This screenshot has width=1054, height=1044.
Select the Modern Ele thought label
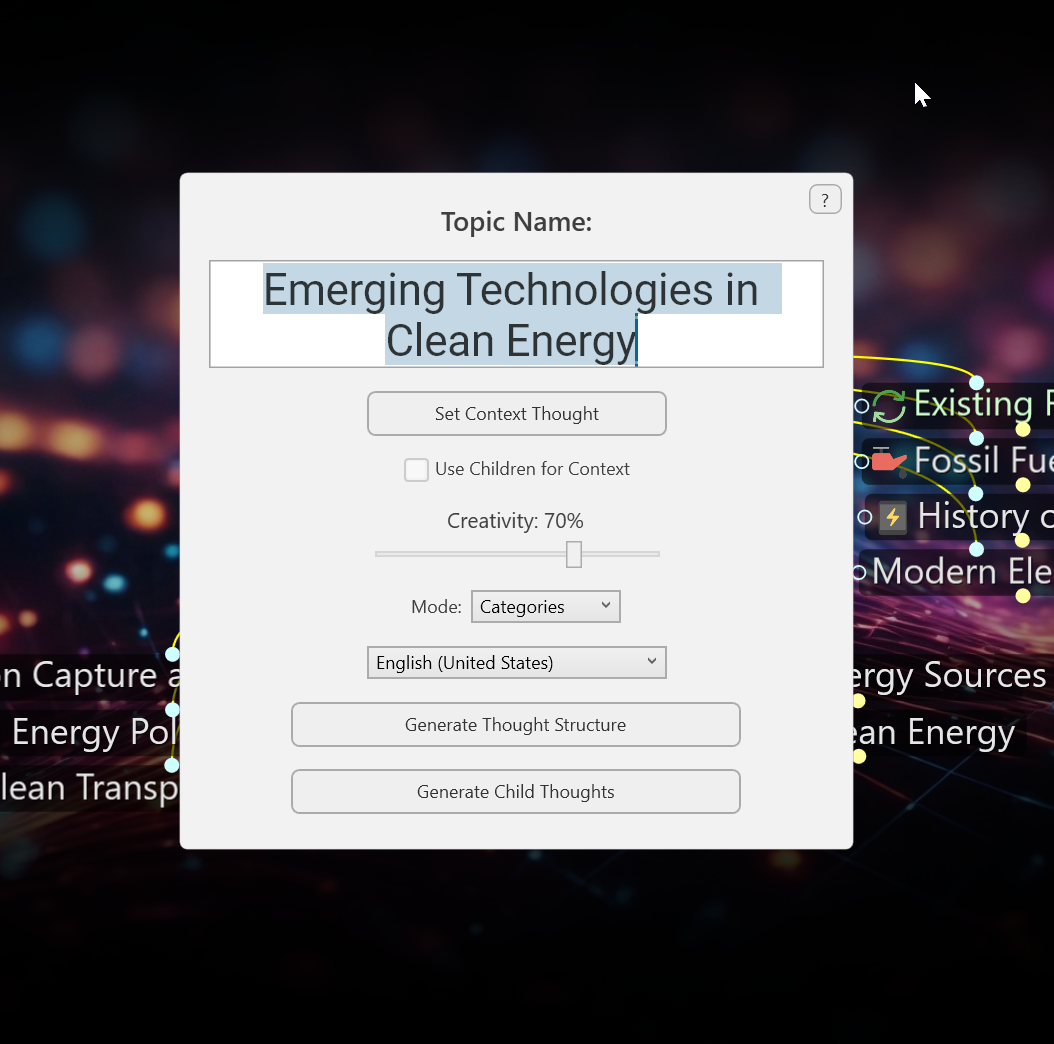point(960,572)
